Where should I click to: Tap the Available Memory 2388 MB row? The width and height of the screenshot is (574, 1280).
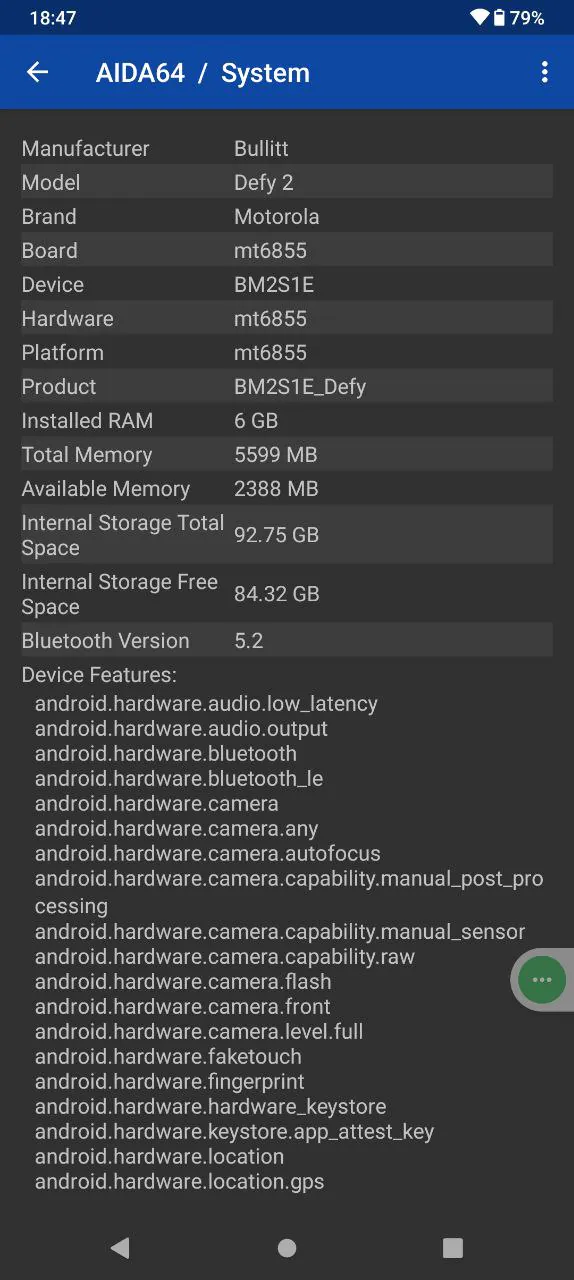point(287,488)
